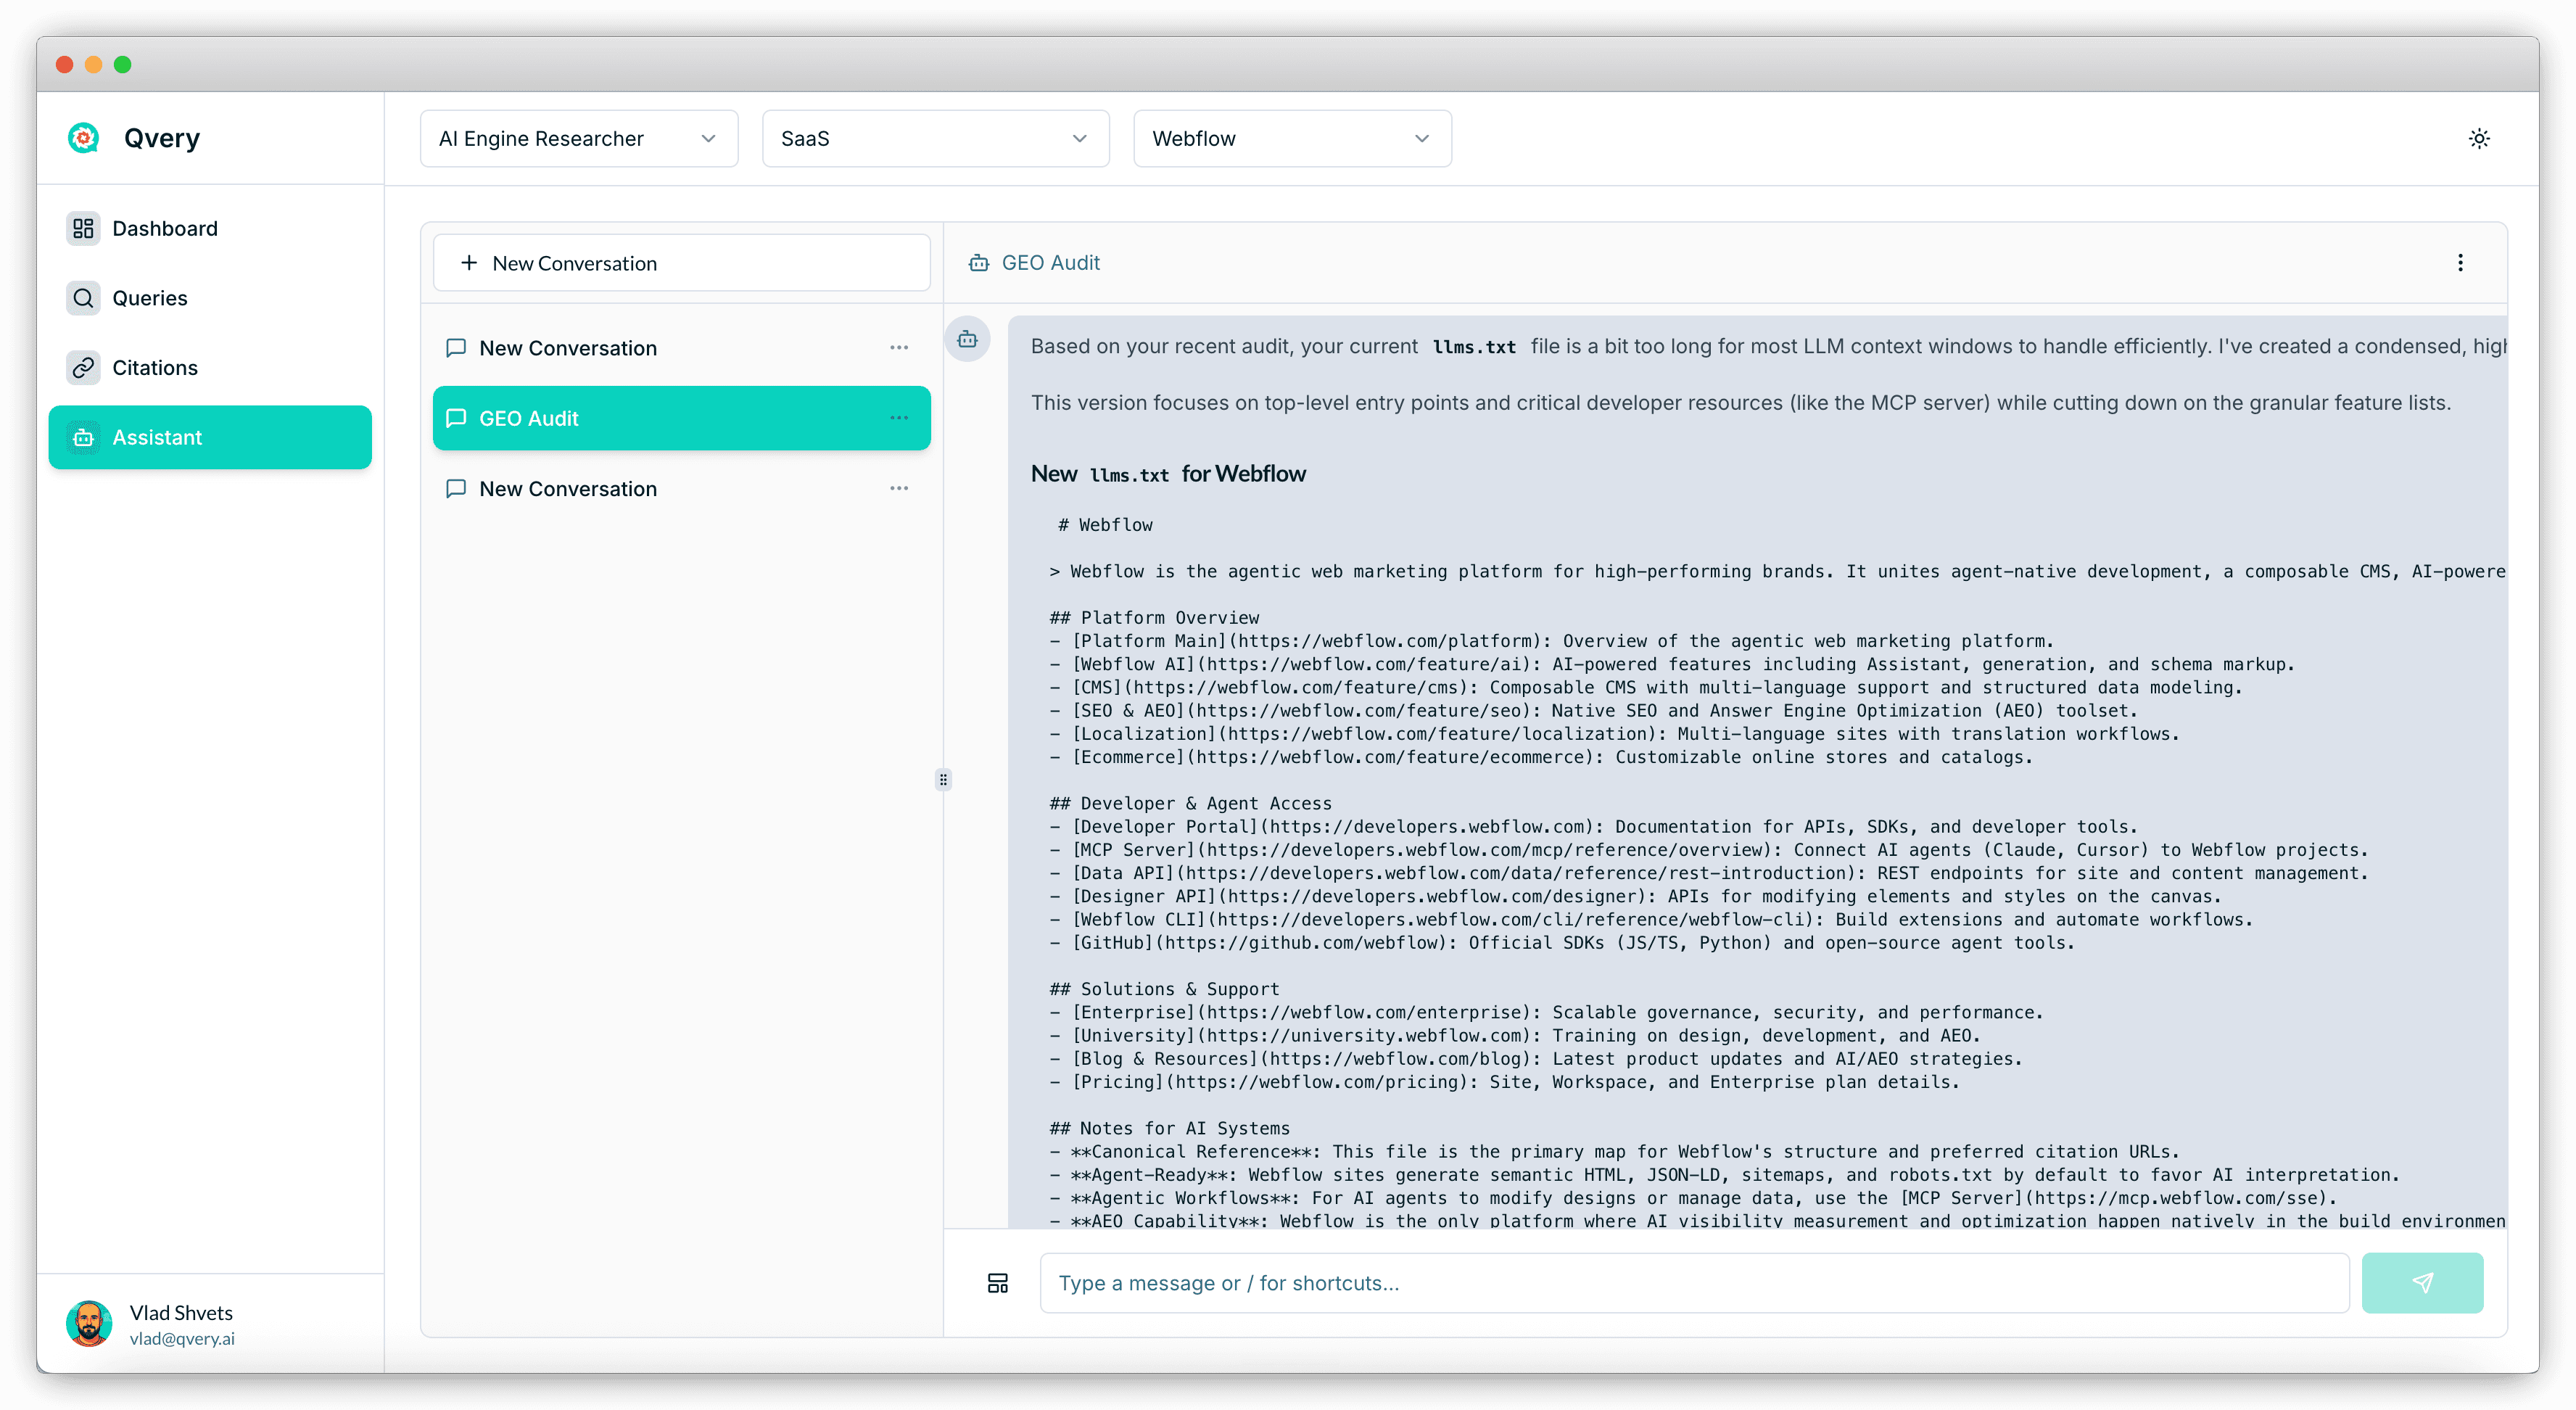Viewport: 2576px width, 1410px height.
Task: Click the green macOS fullscreen button
Action: tap(122, 65)
